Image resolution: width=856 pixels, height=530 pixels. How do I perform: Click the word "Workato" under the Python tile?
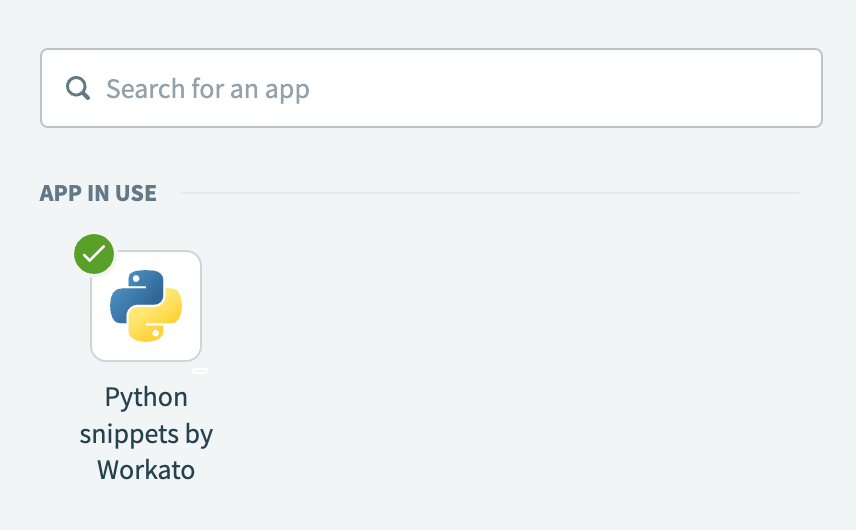pyautogui.click(x=146, y=469)
